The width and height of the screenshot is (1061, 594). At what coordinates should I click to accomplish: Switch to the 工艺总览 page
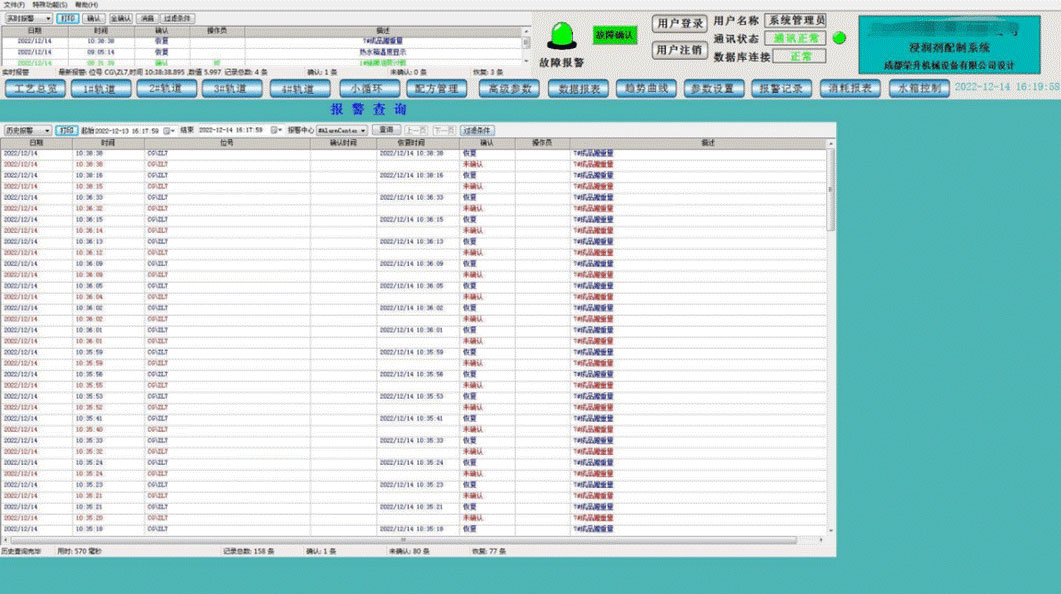pos(37,88)
